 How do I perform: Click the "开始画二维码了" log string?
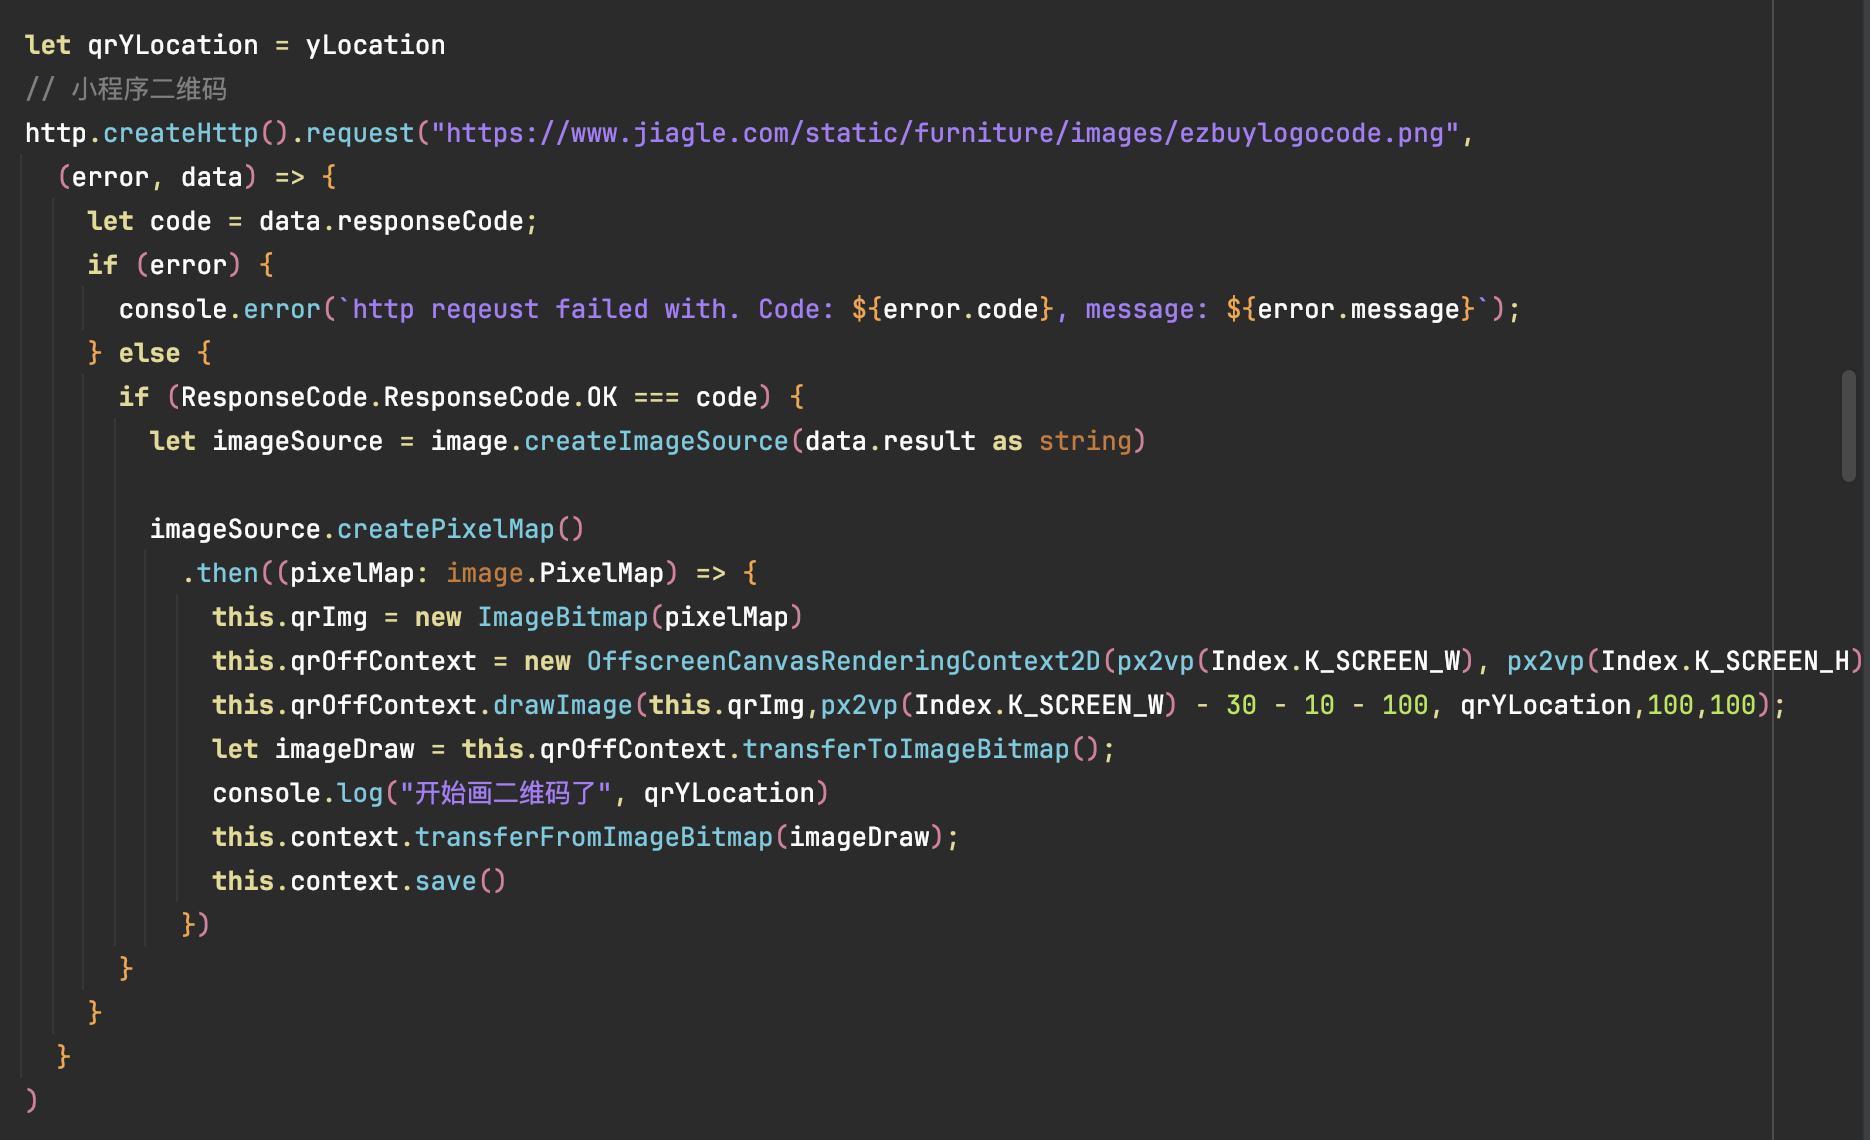pyautogui.click(x=505, y=793)
